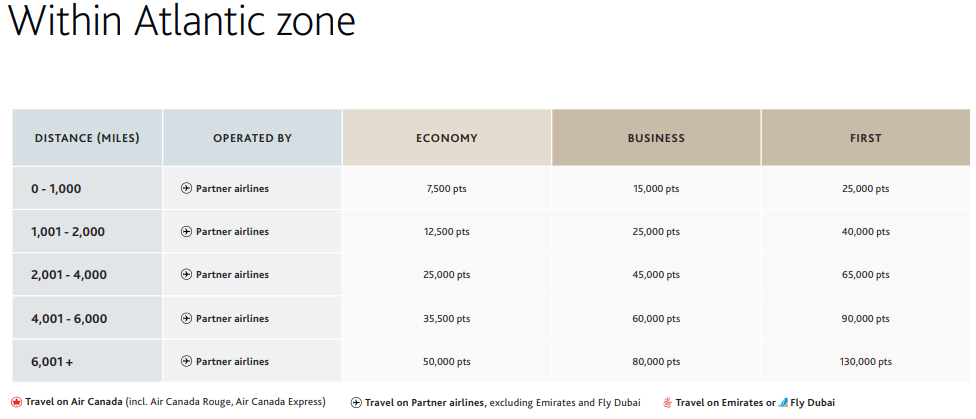Click the 130,000 pts First class cell
Viewport: 976px width, 419px height.
pyautogui.click(x=866, y=362)
